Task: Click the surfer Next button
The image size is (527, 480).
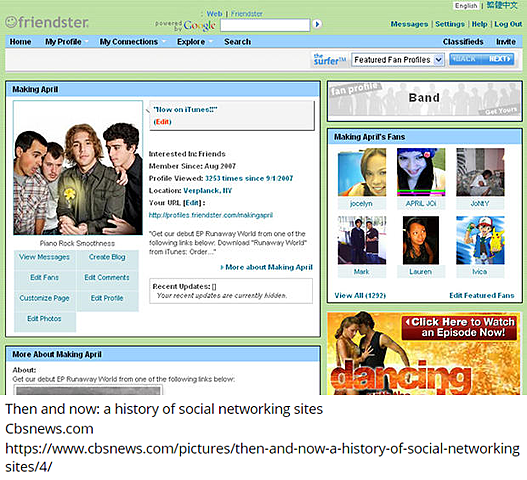Action: [498, 59]
